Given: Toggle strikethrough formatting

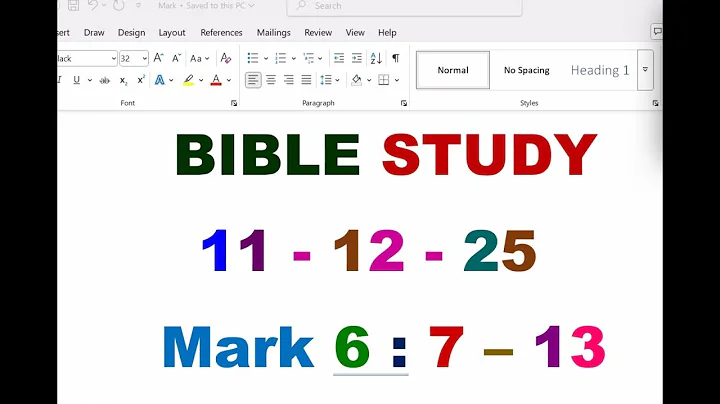Looking at the screenshot, I should (104, 80).
